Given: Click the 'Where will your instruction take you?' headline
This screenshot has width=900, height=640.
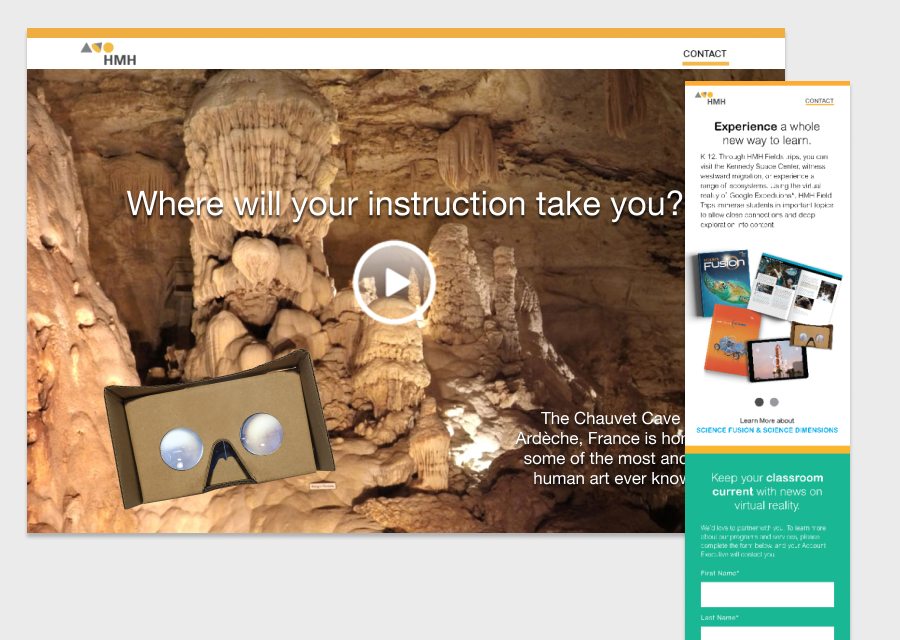Looking at the screenshot, I should pyautogui.click(x=405, y=204).
